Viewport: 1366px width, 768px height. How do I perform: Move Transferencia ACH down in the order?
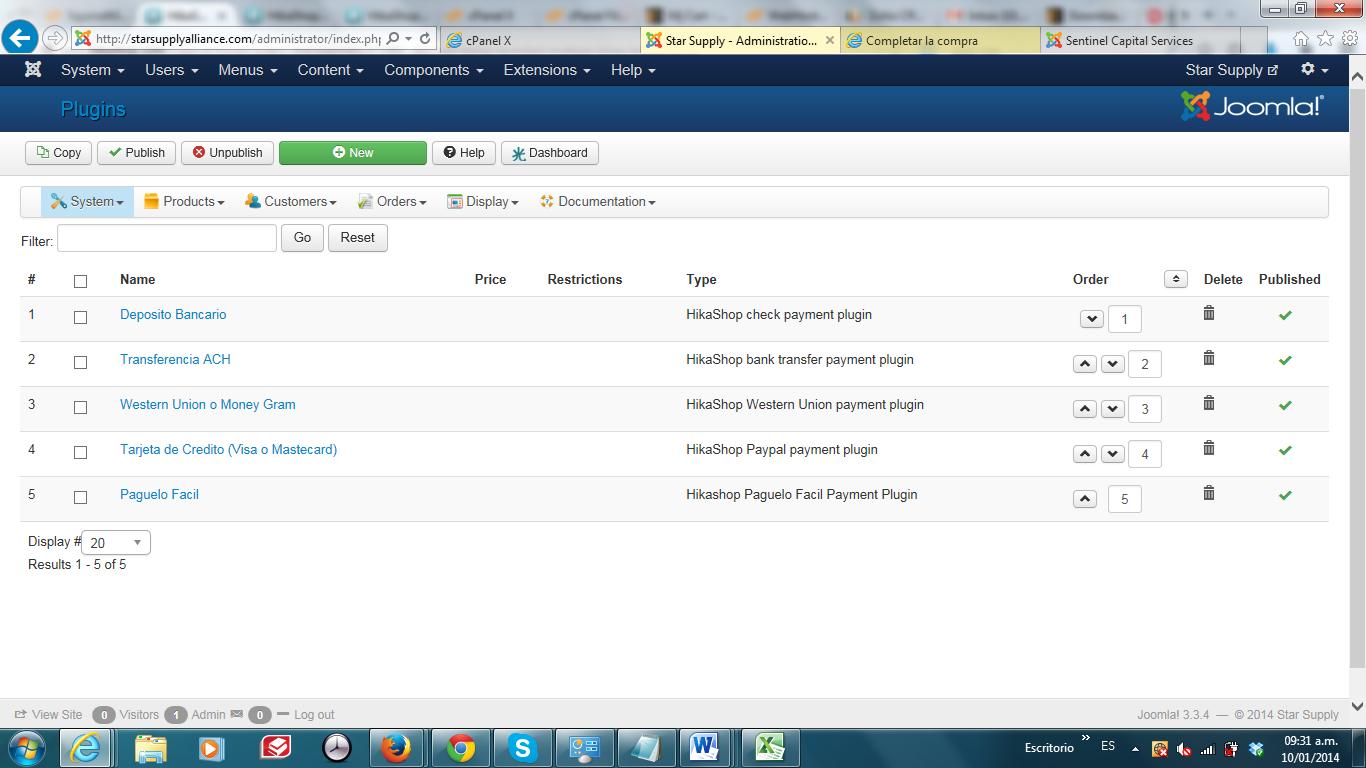point(1113,364)
